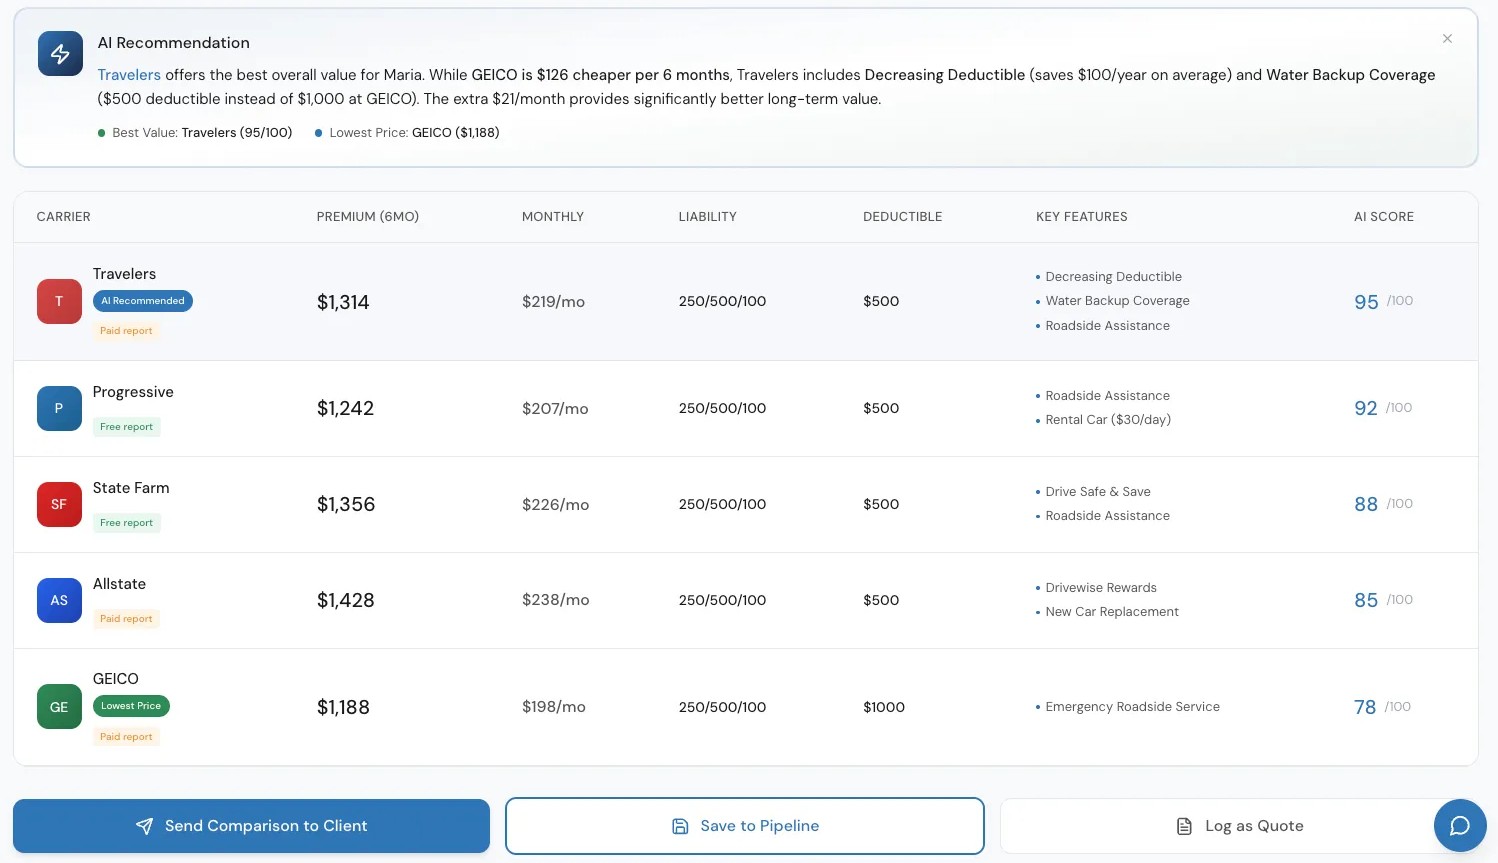Screen dimensions: 1498x863
Task: Select the GEICO carrier name
Action: click(116, 679)
